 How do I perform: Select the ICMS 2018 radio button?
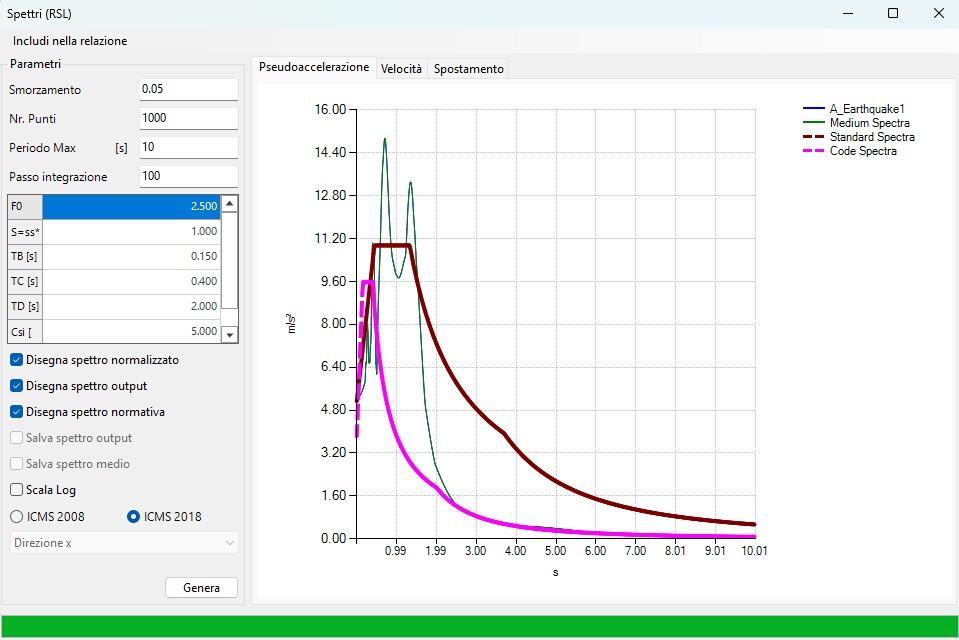click(133, 516)
